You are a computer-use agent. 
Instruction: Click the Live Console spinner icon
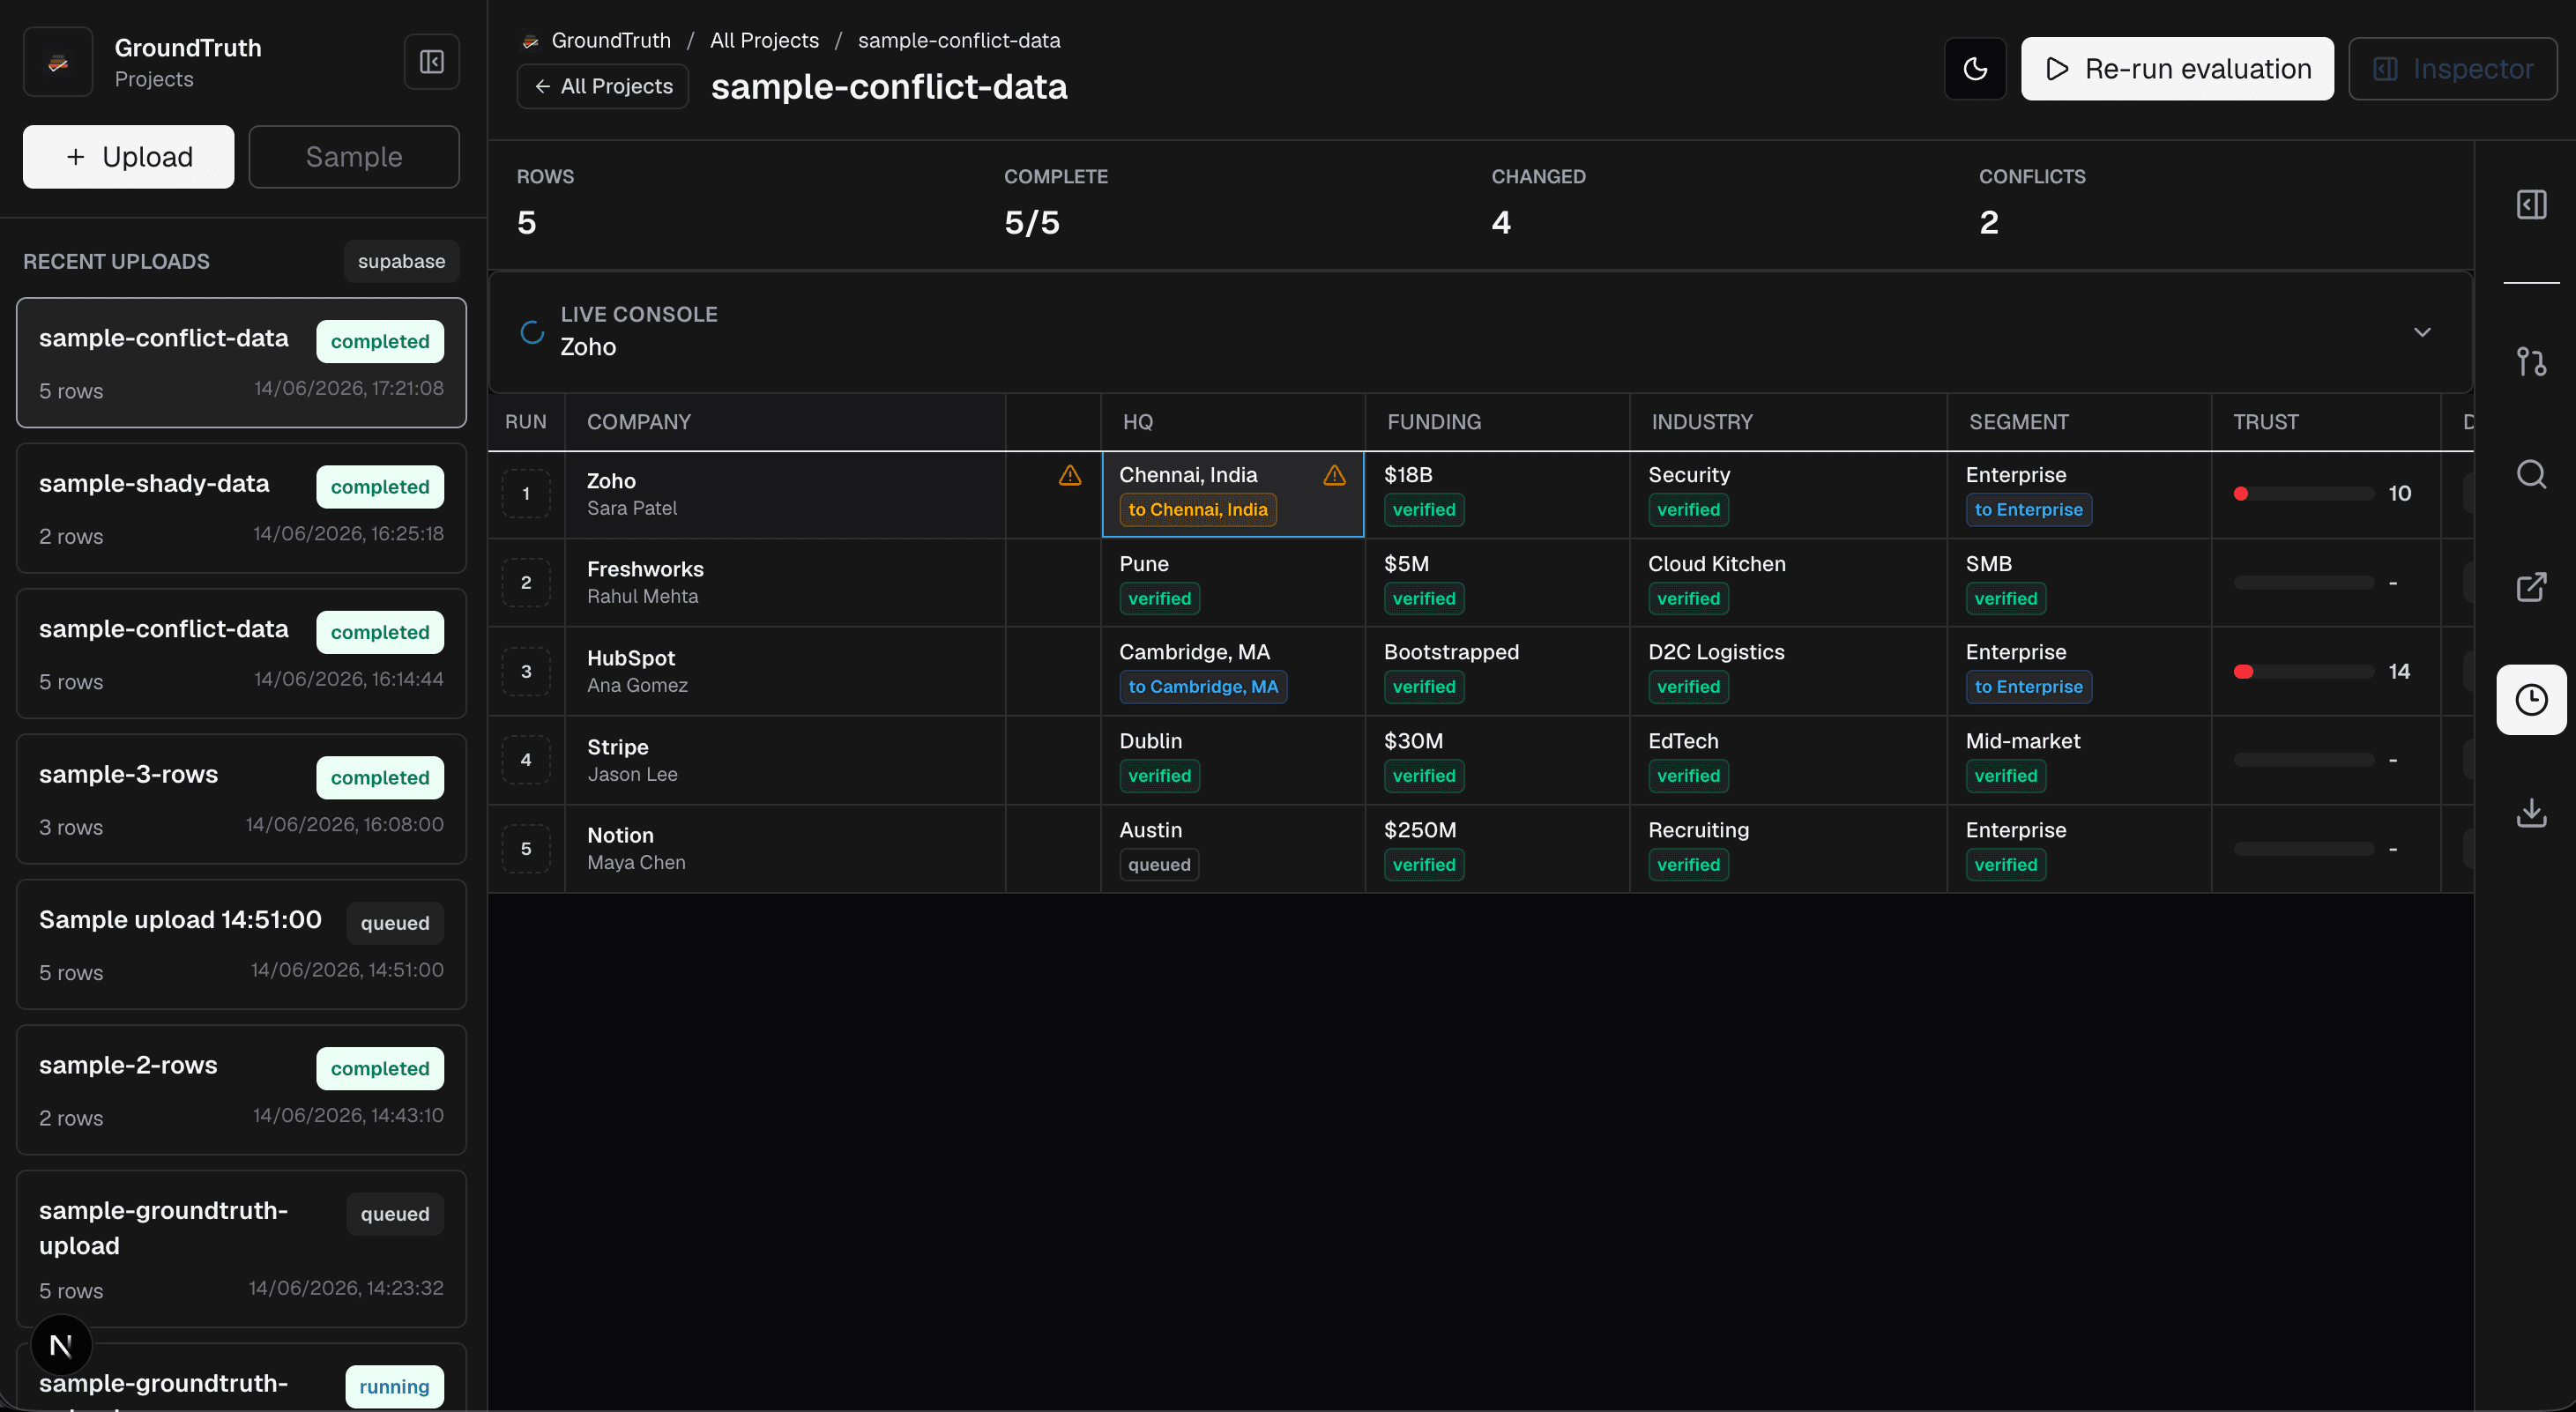click(532, 332)
